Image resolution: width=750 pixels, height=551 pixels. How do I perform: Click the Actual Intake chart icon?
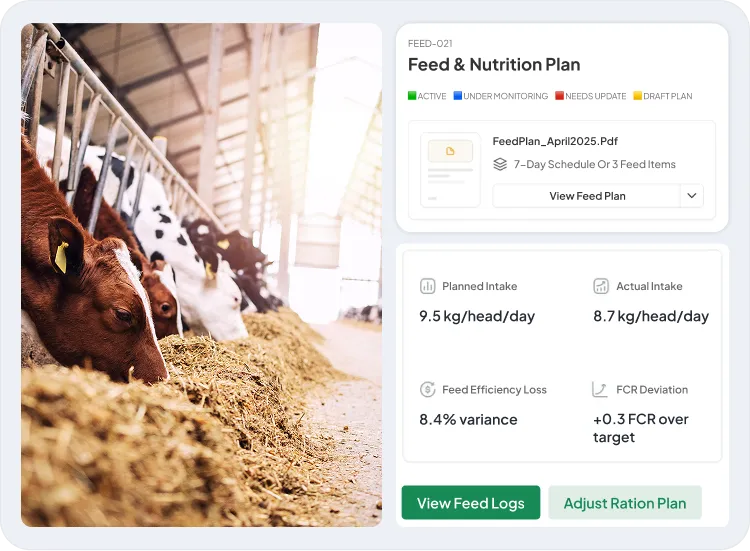coord(601,286)
